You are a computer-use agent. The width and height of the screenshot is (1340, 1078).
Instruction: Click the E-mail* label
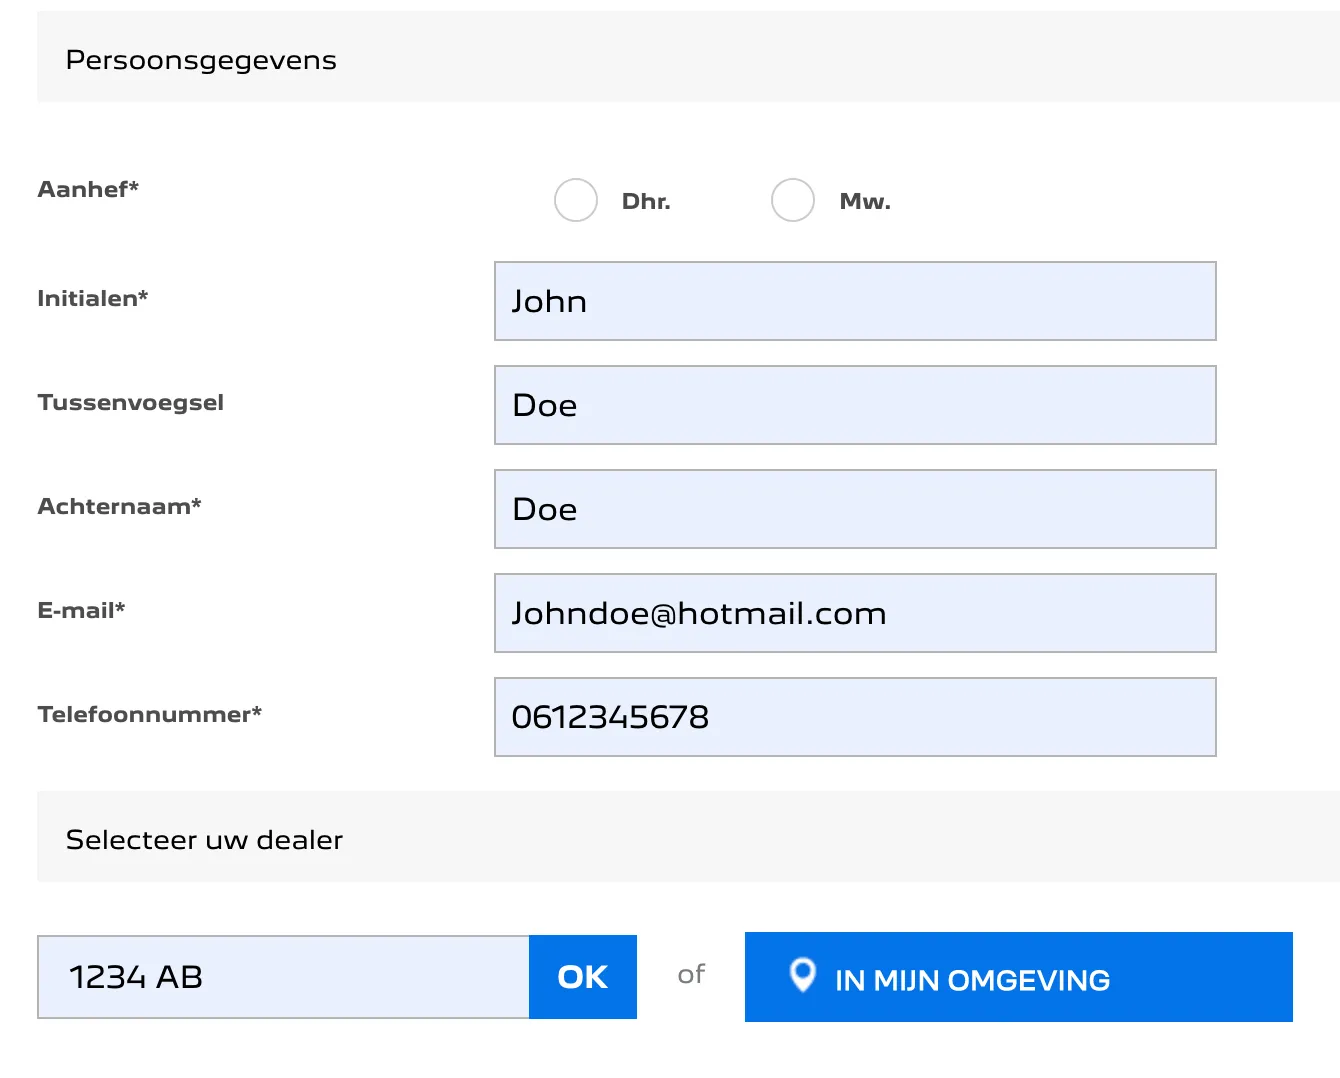[x=81, y=610]
